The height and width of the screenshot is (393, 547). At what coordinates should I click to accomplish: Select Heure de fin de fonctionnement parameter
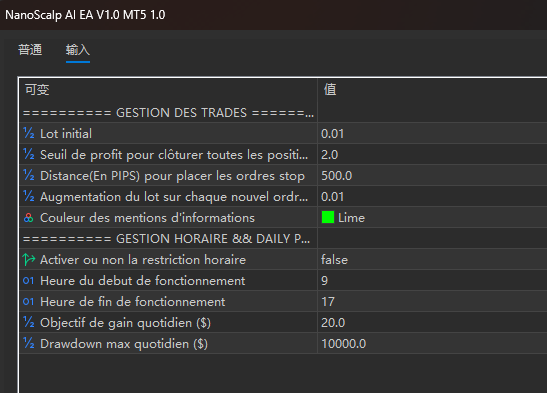[x=133, y=302]
